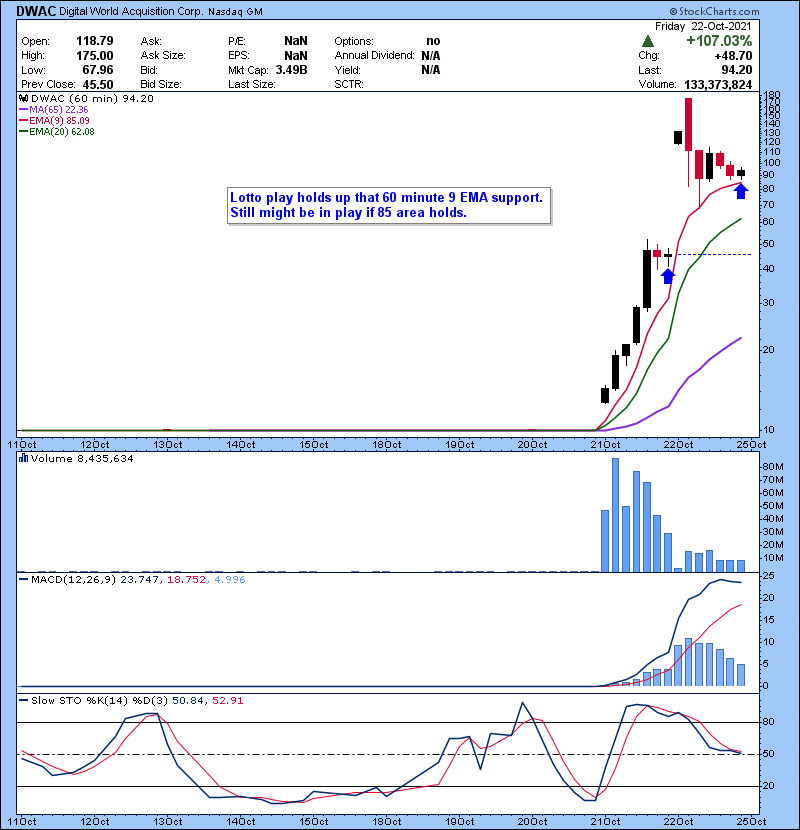Click the Volume value 133,373,824
Viewport: 800px width, 830px height.
tap(718, 85)
